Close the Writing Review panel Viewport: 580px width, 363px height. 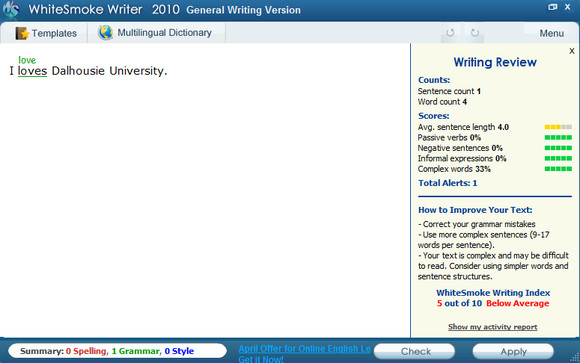[572, 51]
